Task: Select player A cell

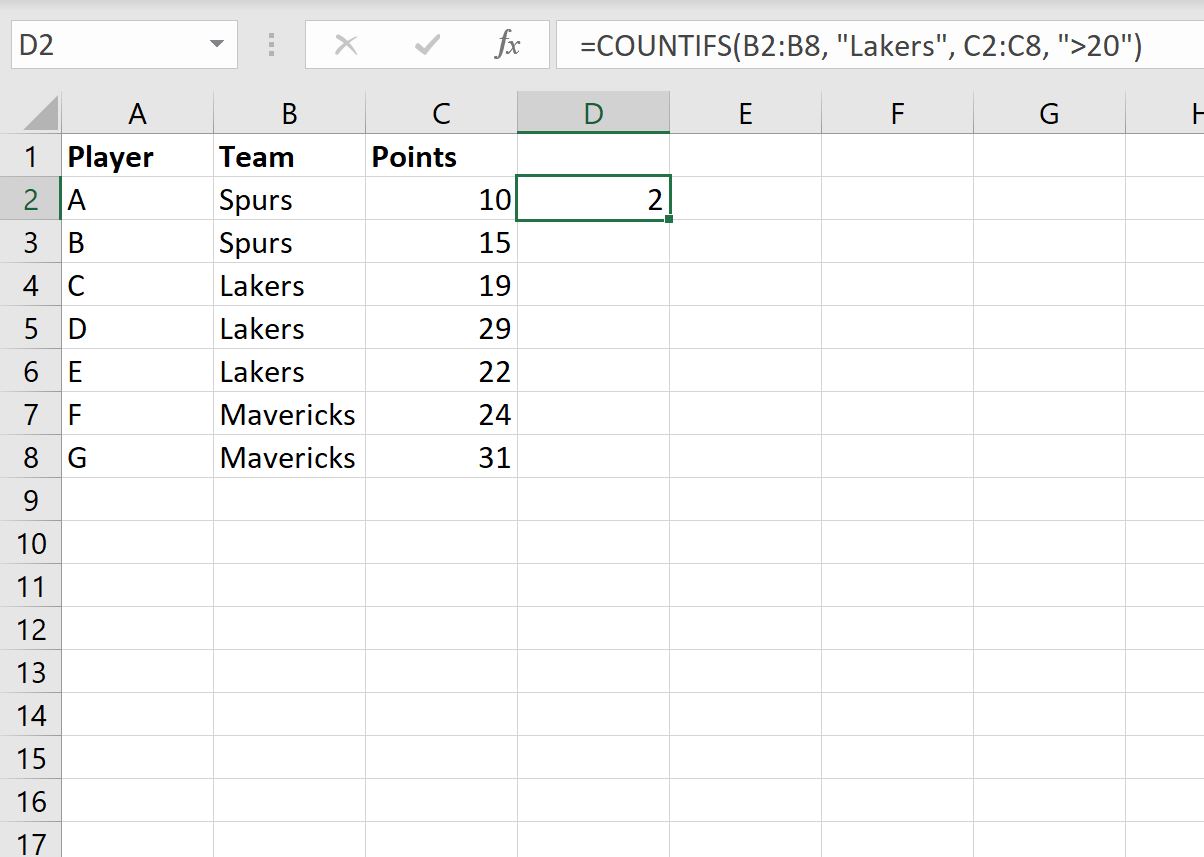Action: coord(138,199)
